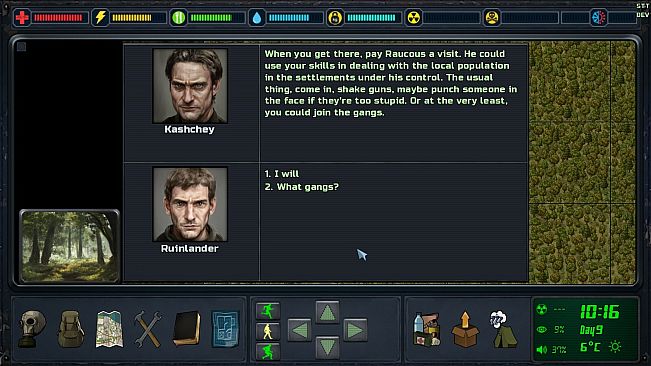Open the gas mask equipment icon

32,329
